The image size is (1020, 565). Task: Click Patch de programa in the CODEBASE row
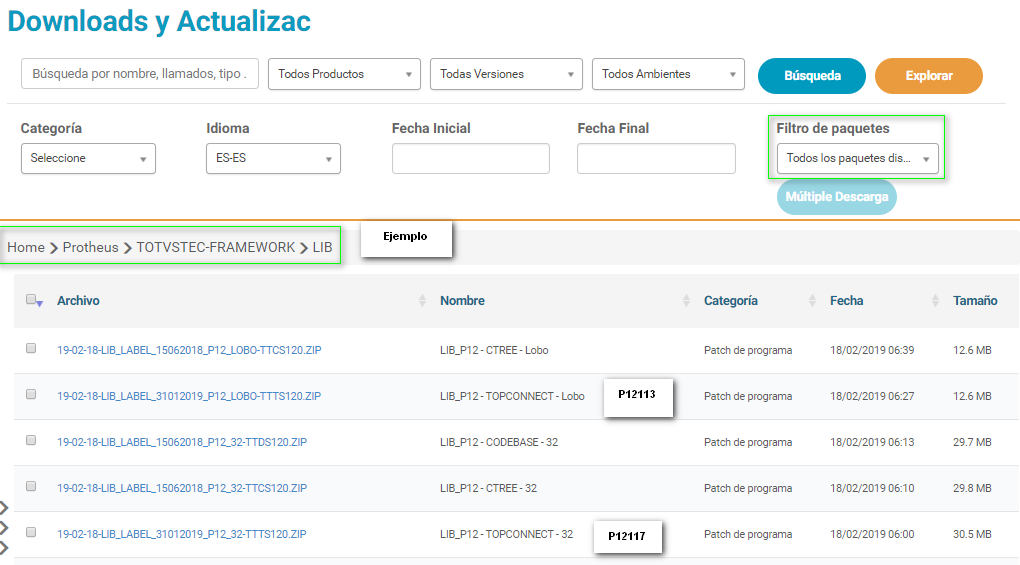748,442
